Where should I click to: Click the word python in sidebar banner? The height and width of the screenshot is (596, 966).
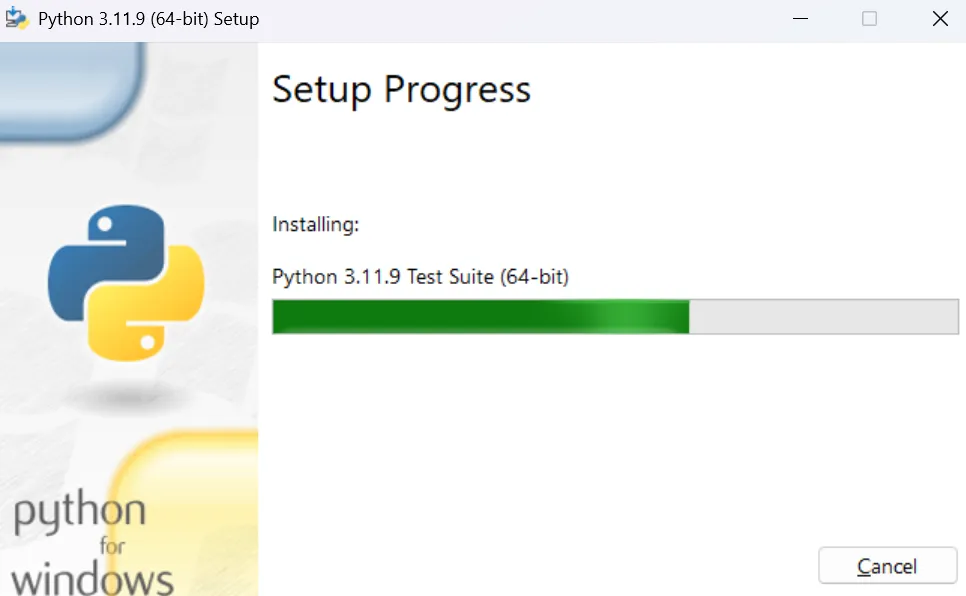(x=79, y=511)
